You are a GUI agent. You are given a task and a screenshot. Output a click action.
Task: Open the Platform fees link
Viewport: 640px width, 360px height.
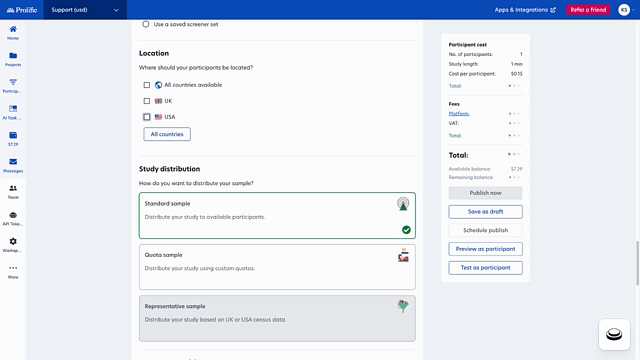pyautogui.click(x=459, y=113)
